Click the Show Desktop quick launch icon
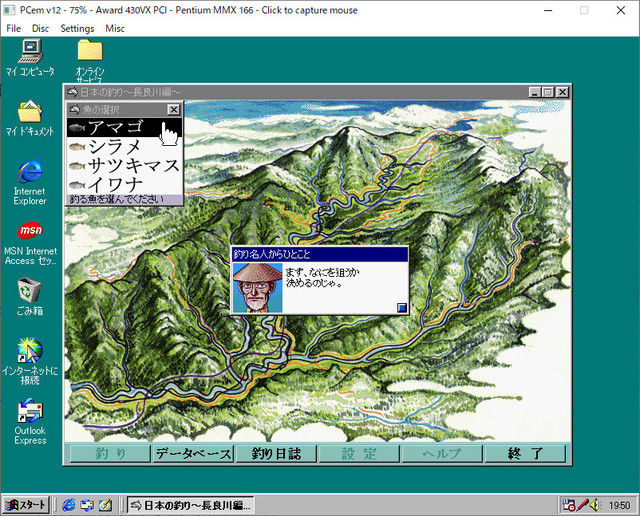 [105, 505]
